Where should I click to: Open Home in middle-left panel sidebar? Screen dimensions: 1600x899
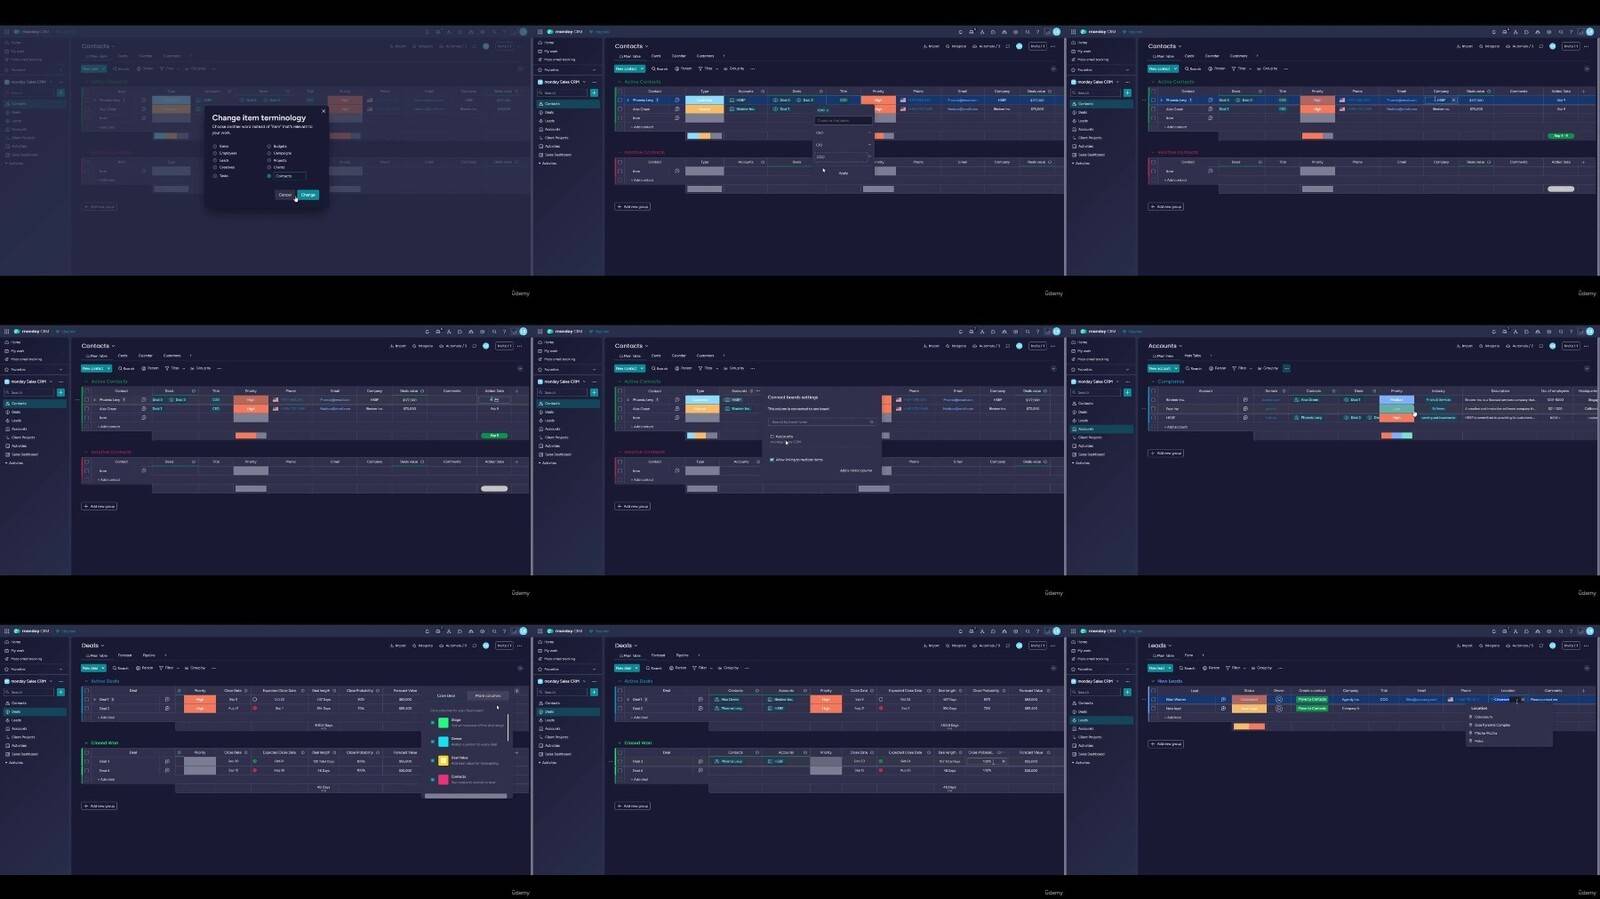coord(14,342)
